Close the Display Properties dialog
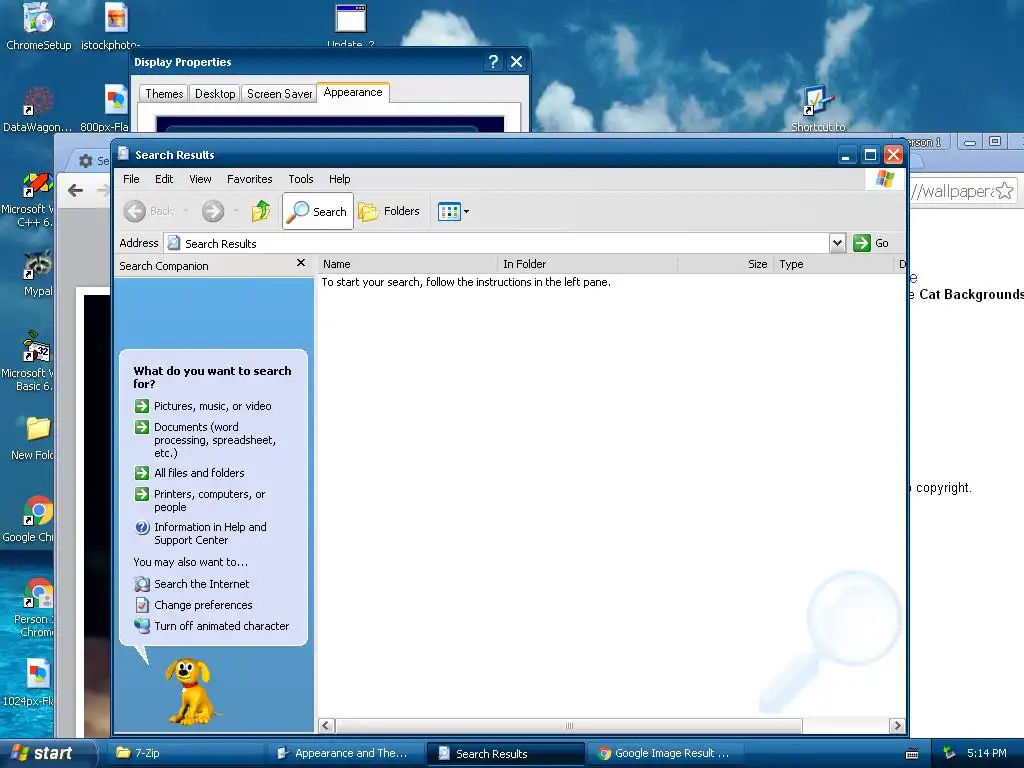 [x=516, y=62]
